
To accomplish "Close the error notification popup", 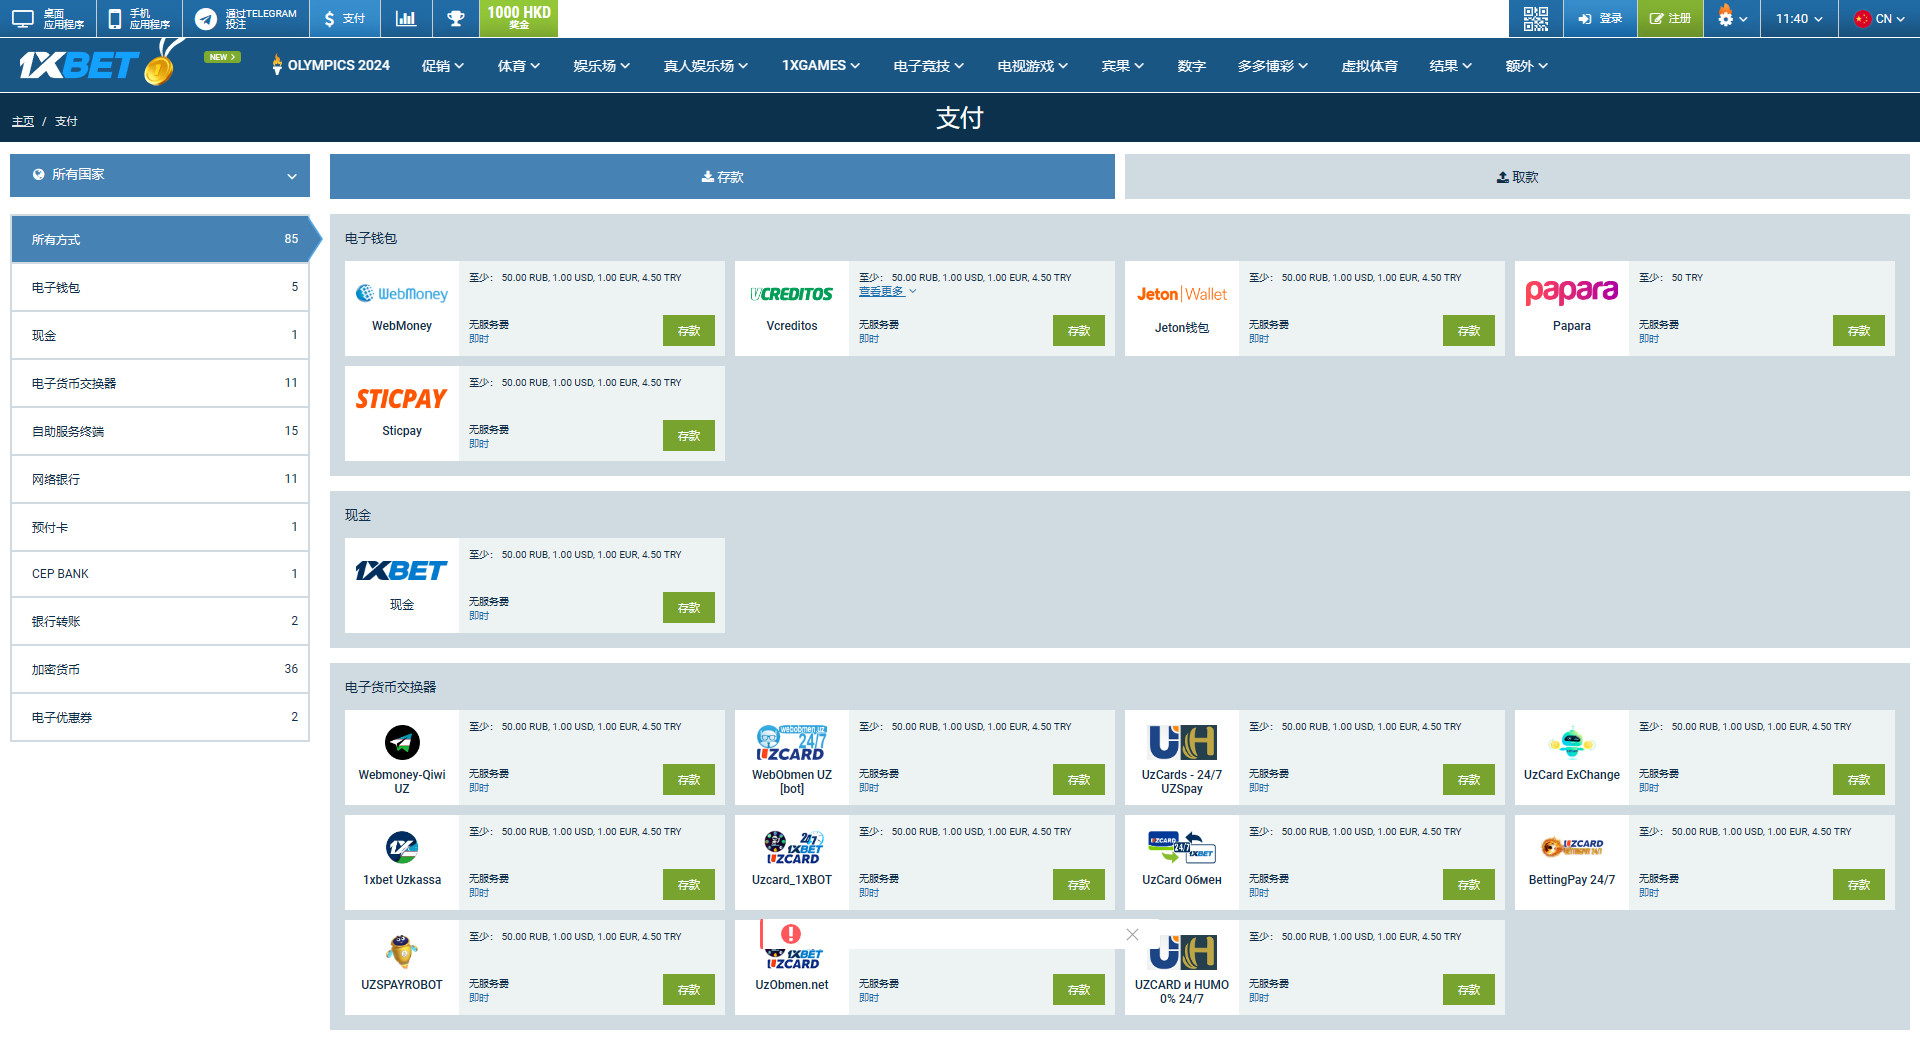I will (1132, 934).
